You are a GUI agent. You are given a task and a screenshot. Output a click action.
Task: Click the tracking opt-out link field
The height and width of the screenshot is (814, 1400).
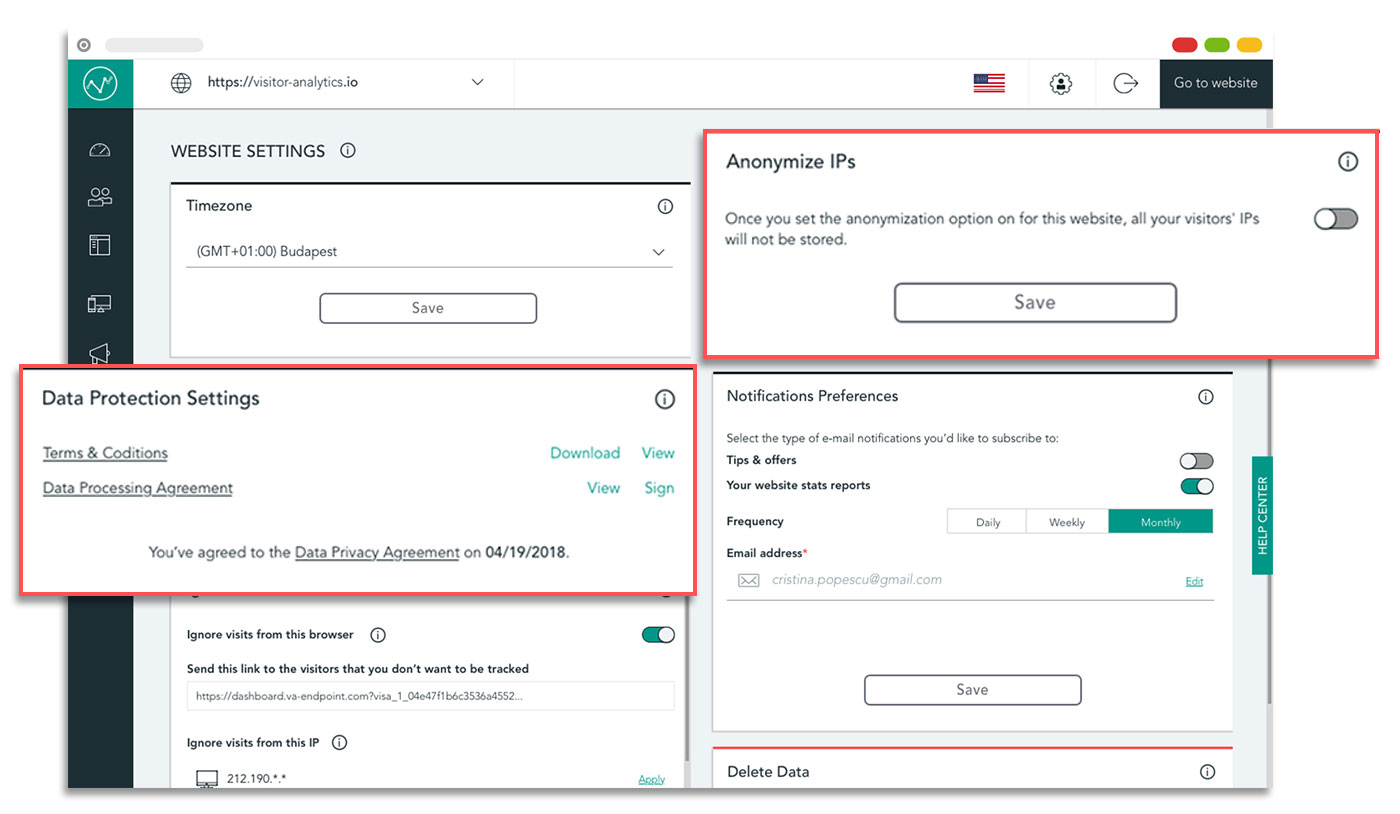pos(430,696)
